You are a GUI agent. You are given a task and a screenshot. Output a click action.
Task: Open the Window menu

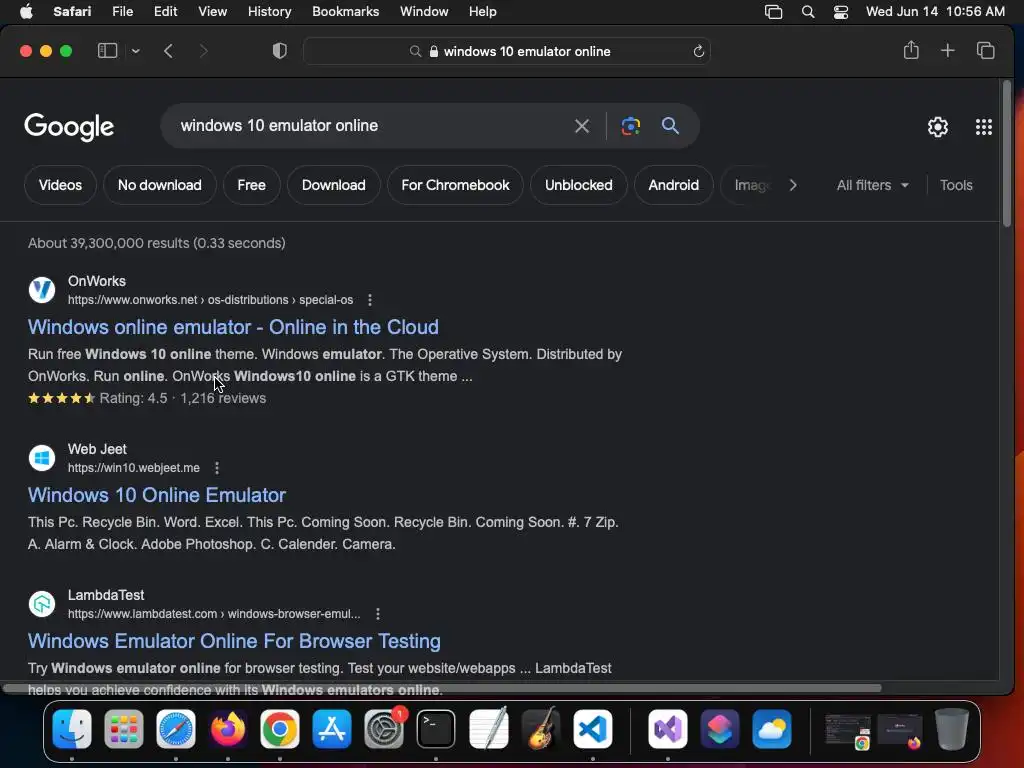click(x=424, y=12)
